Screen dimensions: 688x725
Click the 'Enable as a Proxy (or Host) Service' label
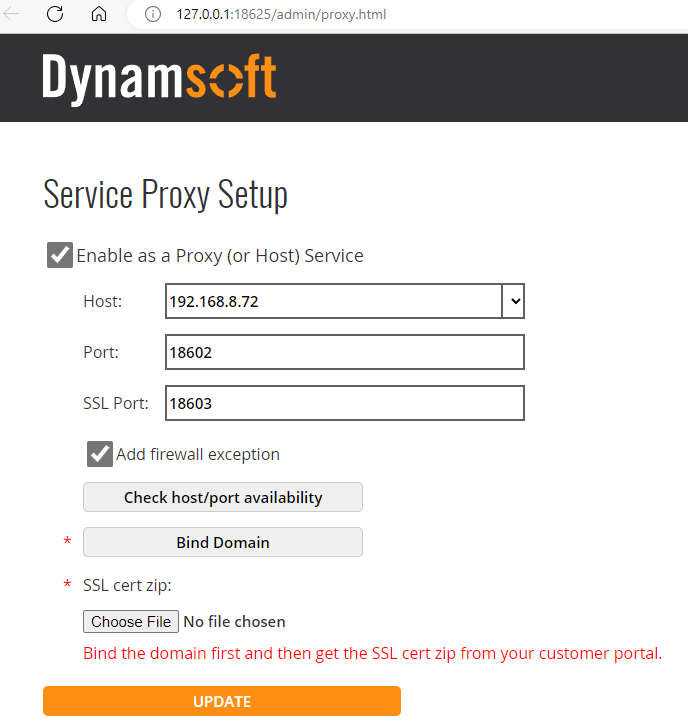220,256
